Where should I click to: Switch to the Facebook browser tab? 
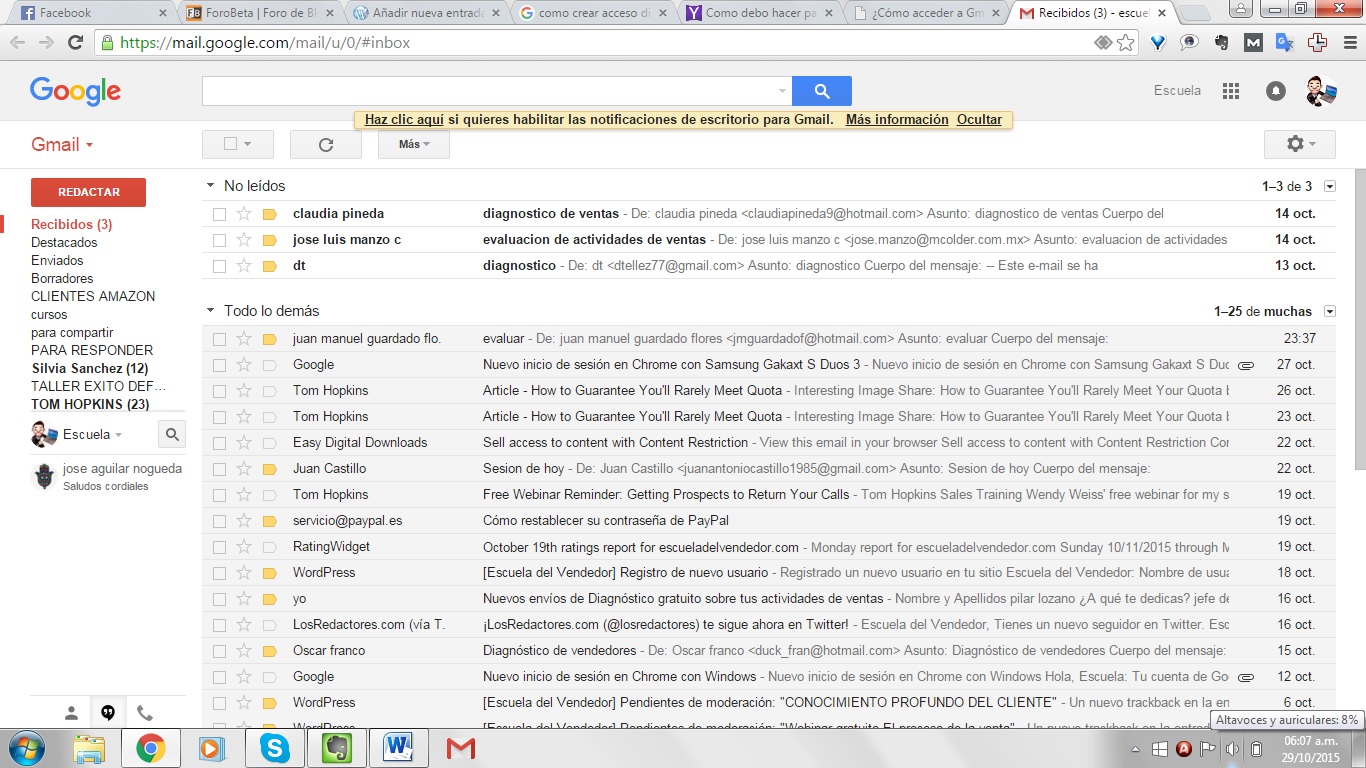tap(90, 13)
